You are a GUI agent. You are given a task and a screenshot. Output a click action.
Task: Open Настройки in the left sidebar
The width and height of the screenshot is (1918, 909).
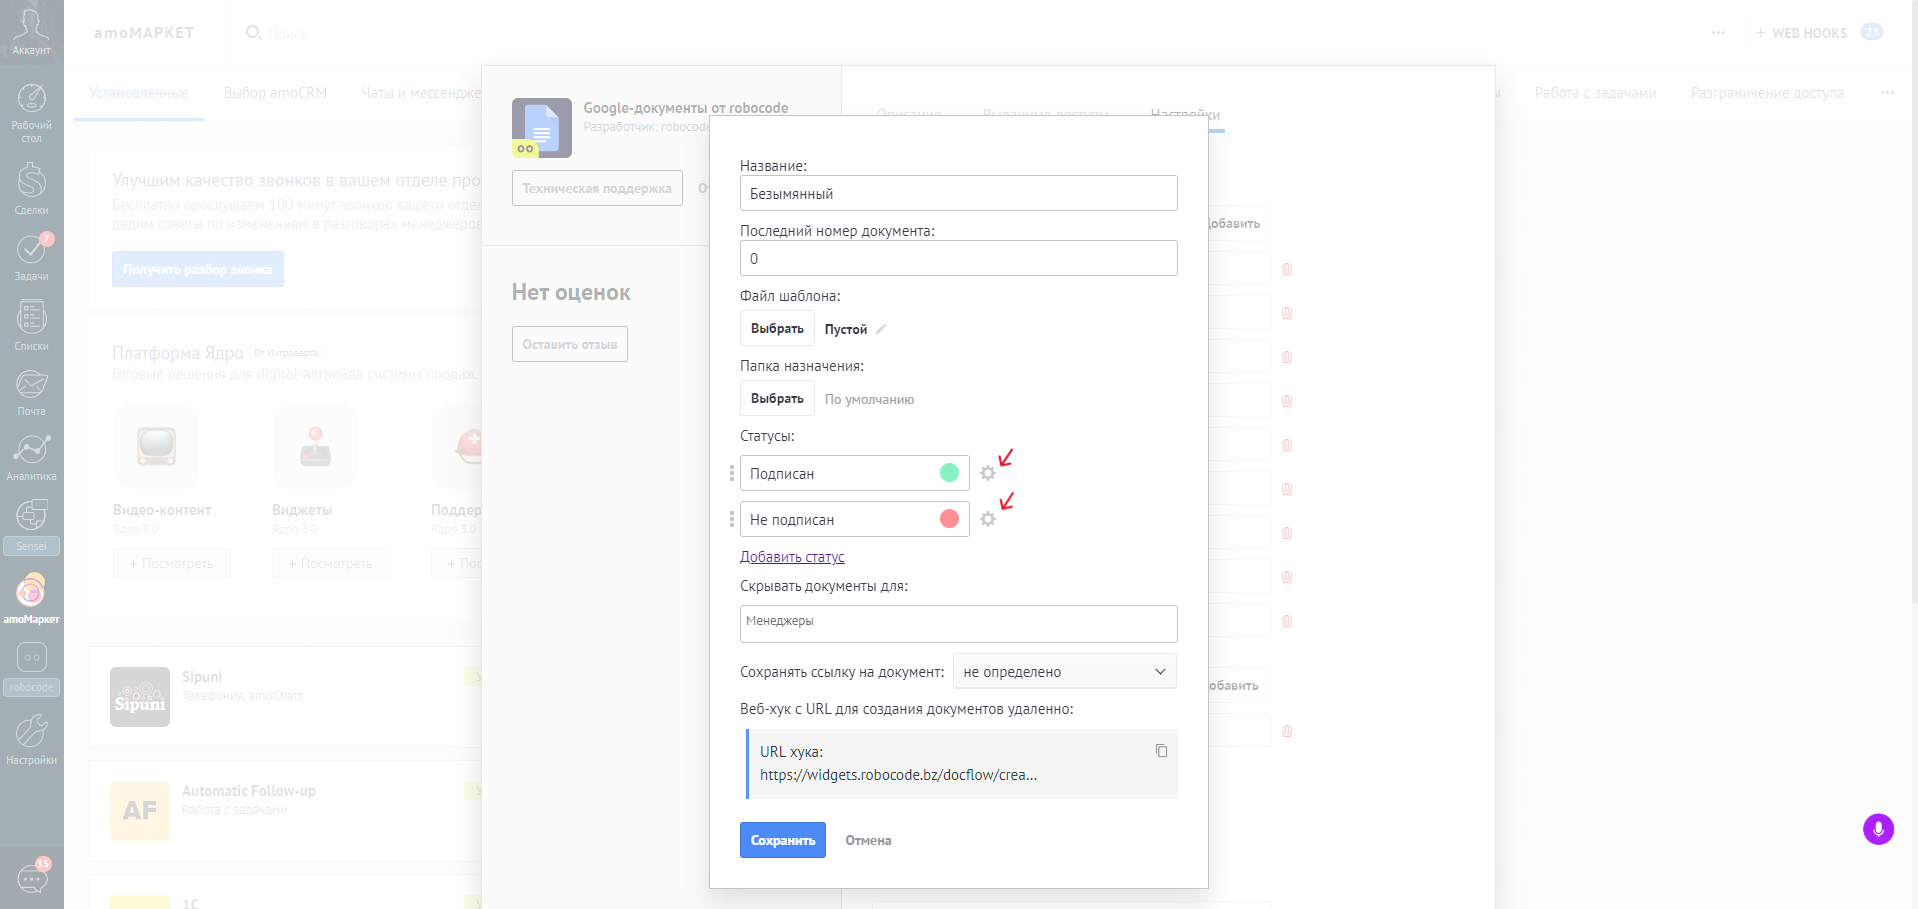pos(32,740)
